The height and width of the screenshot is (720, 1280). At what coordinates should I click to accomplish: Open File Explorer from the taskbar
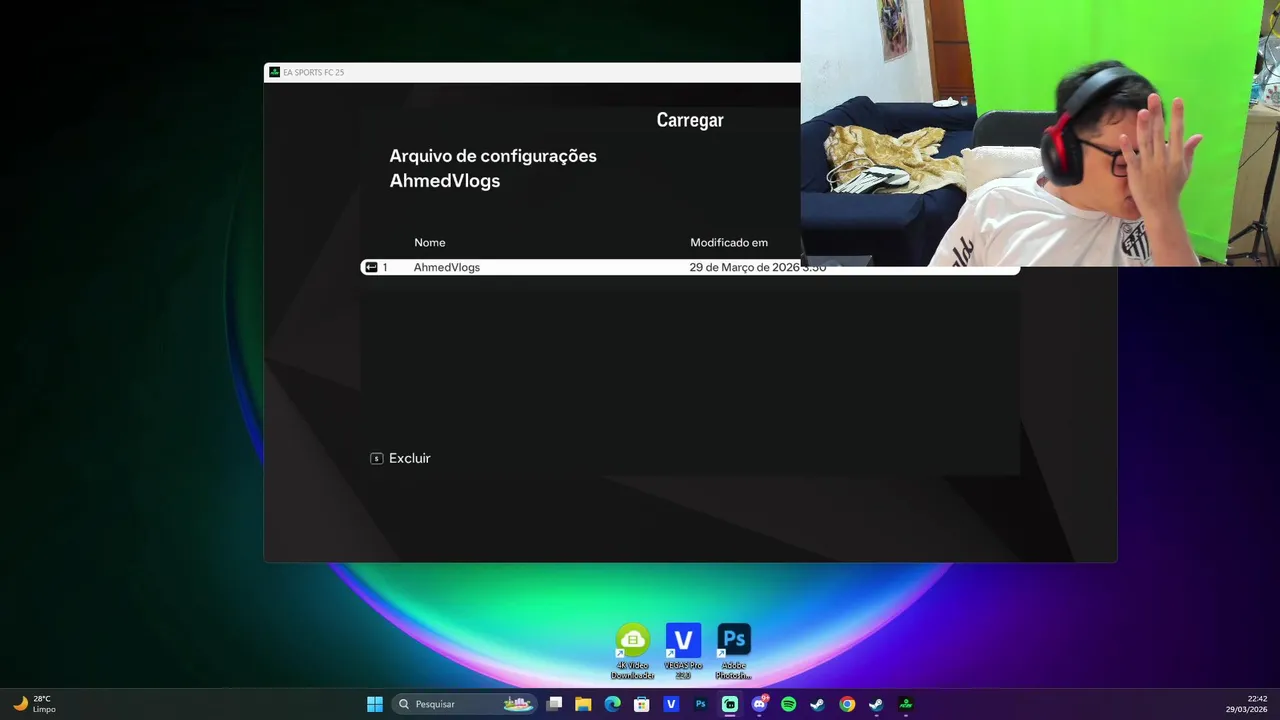point(583,704)
